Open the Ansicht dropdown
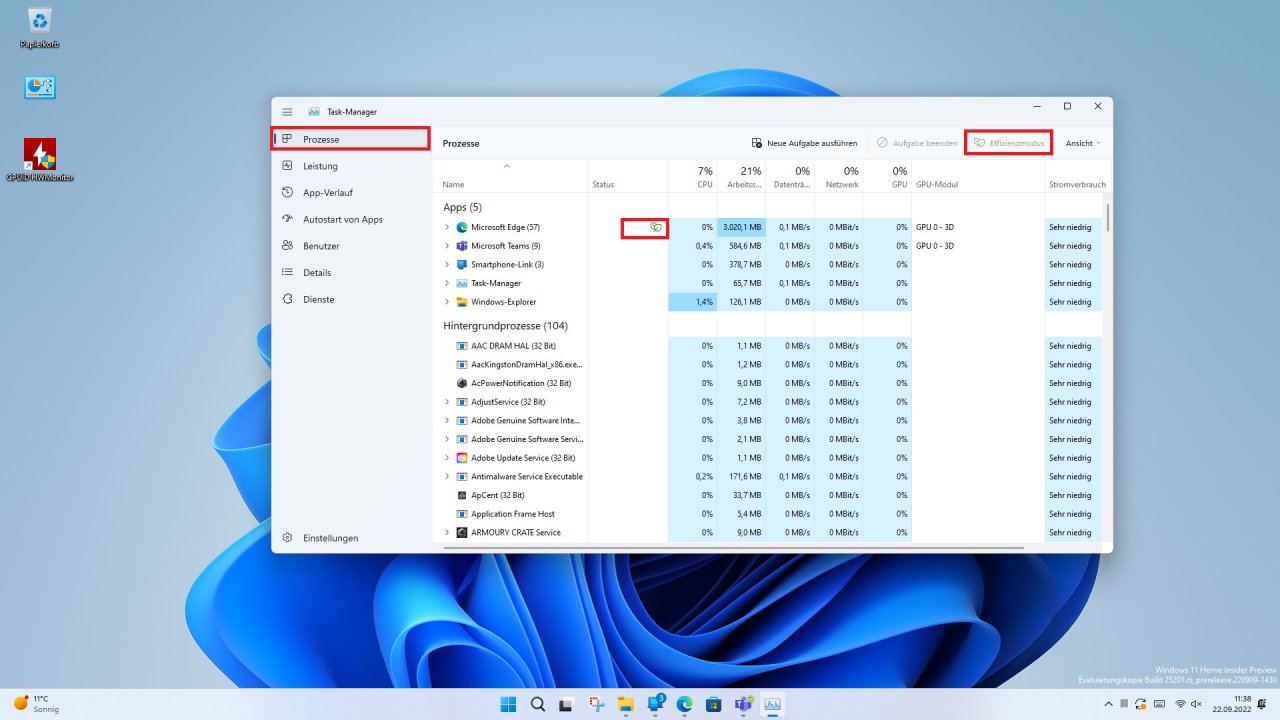Screen dimensions: 1280x720 (x=1083, y=143)
